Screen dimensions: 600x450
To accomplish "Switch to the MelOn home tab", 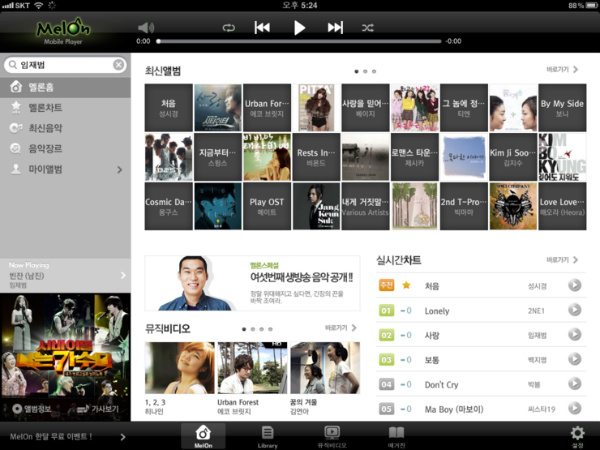I will 203,437.
